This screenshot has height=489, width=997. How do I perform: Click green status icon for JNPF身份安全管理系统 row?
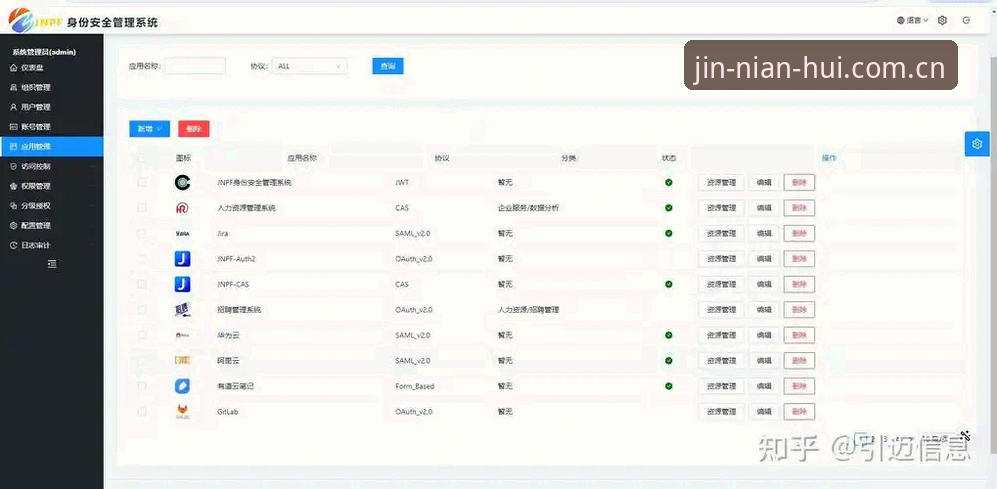[x=668, y=183]
